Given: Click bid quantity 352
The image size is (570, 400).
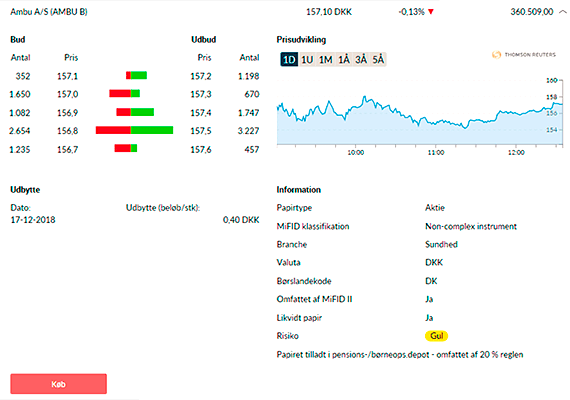Looking at the screenshot, I should coord(23,76).
